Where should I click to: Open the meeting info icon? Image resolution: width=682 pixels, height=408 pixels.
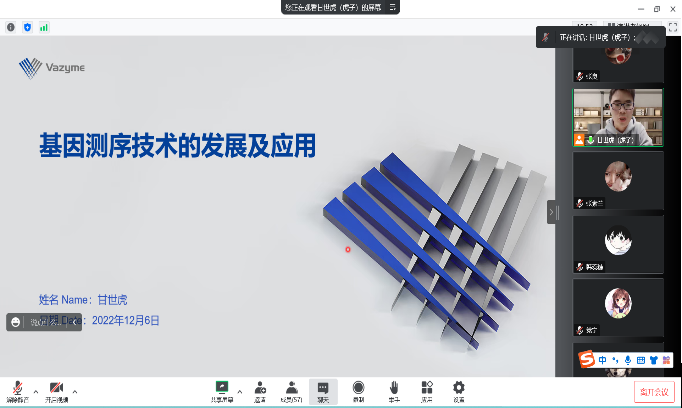11,27
